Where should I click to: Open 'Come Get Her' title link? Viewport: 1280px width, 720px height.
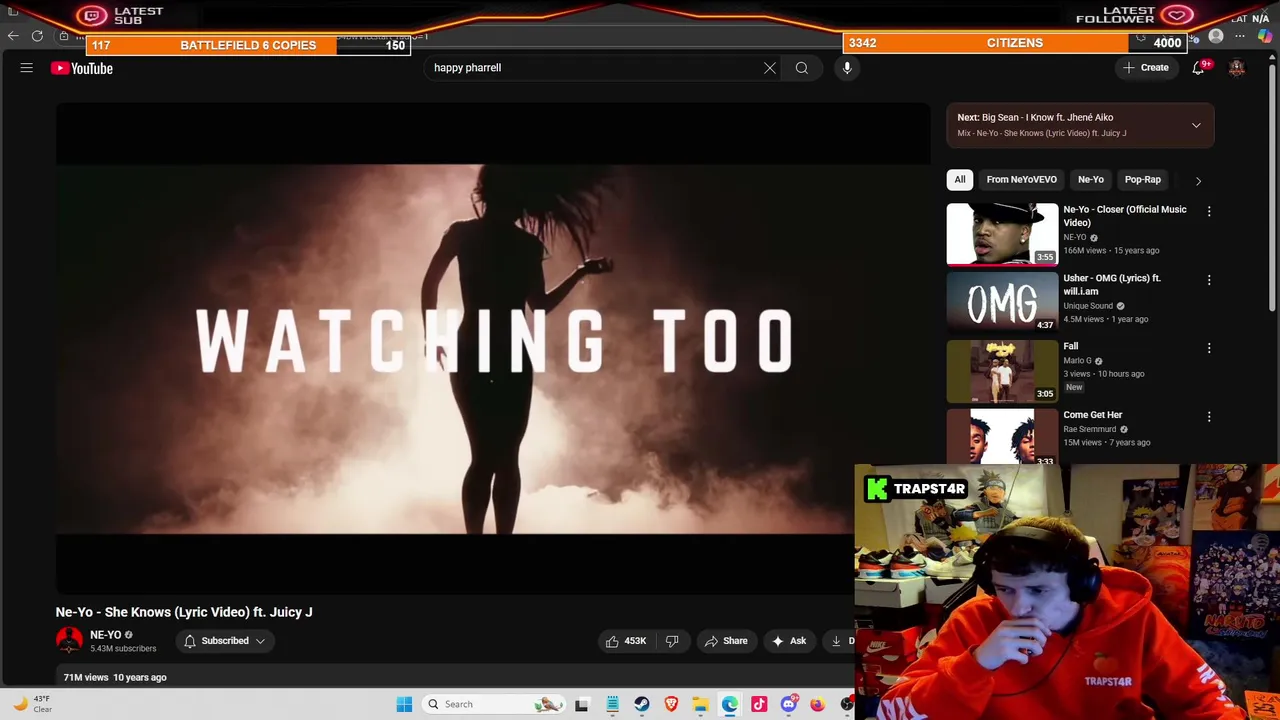pyautogui.click(x=1092, y=415)
